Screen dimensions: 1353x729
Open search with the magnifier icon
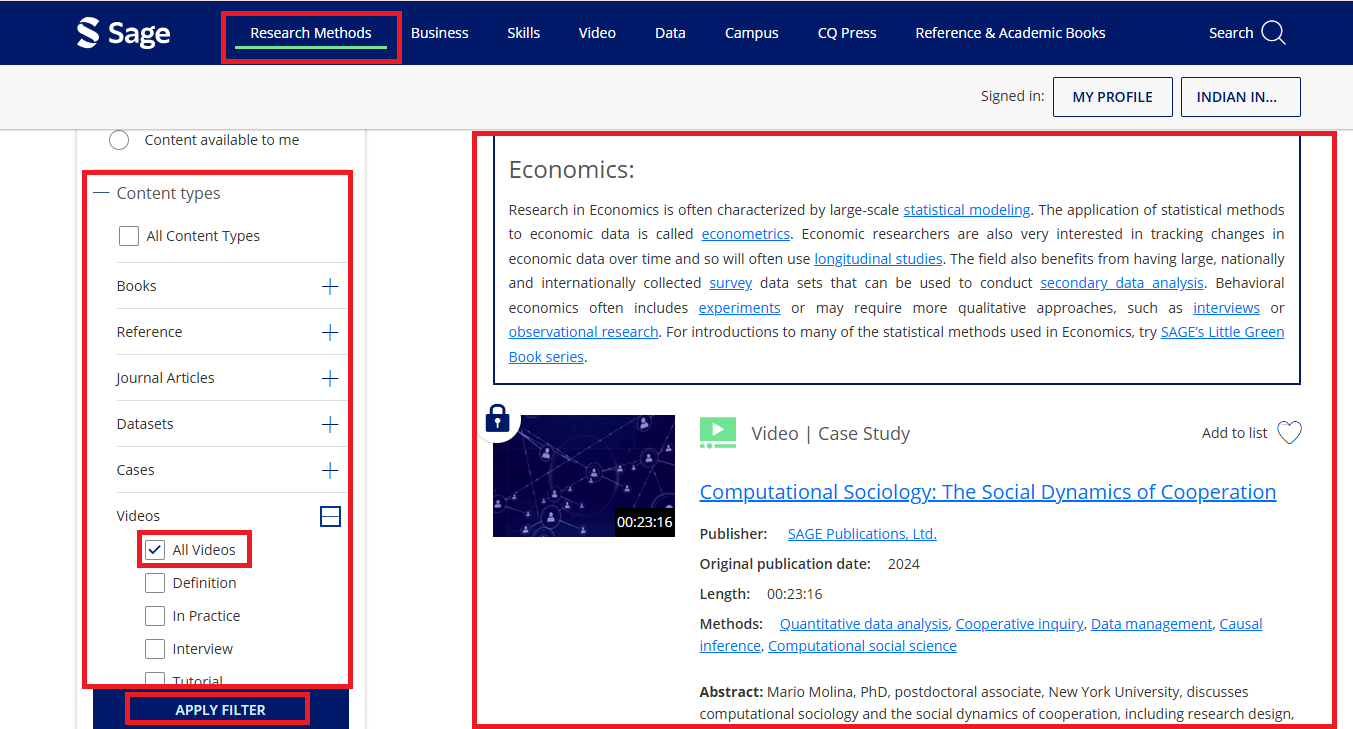1273,33
